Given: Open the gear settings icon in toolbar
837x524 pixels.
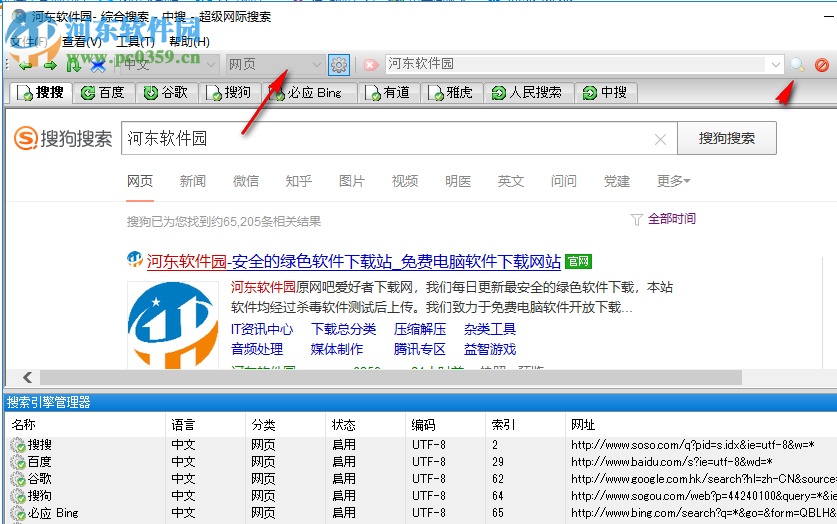Looking at the screenshot, I should (339, 65).
